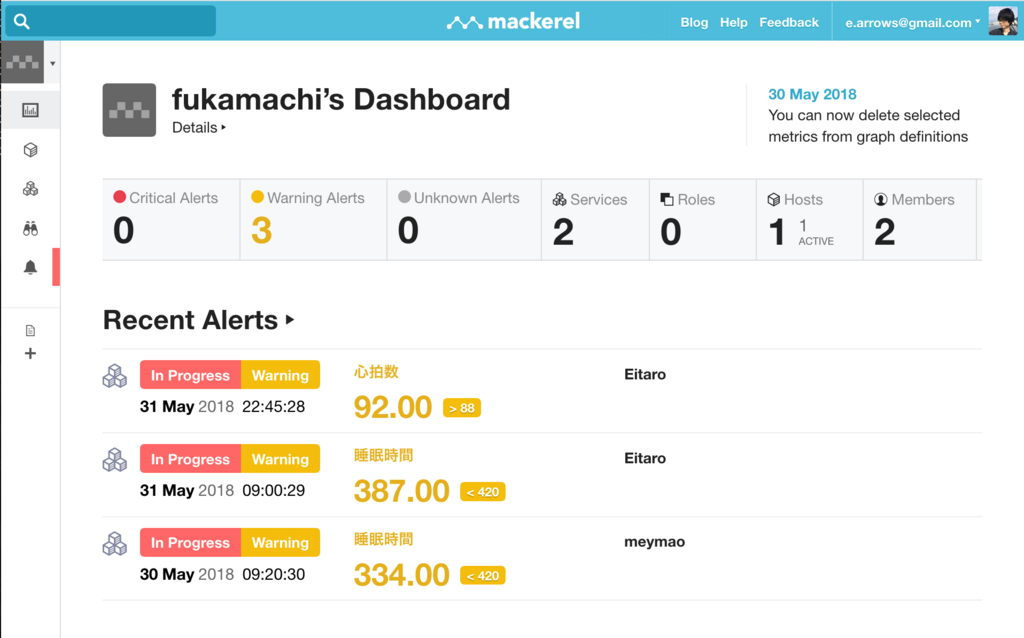
Task: Open the Members count card
Action: click(x=920, y=219)
